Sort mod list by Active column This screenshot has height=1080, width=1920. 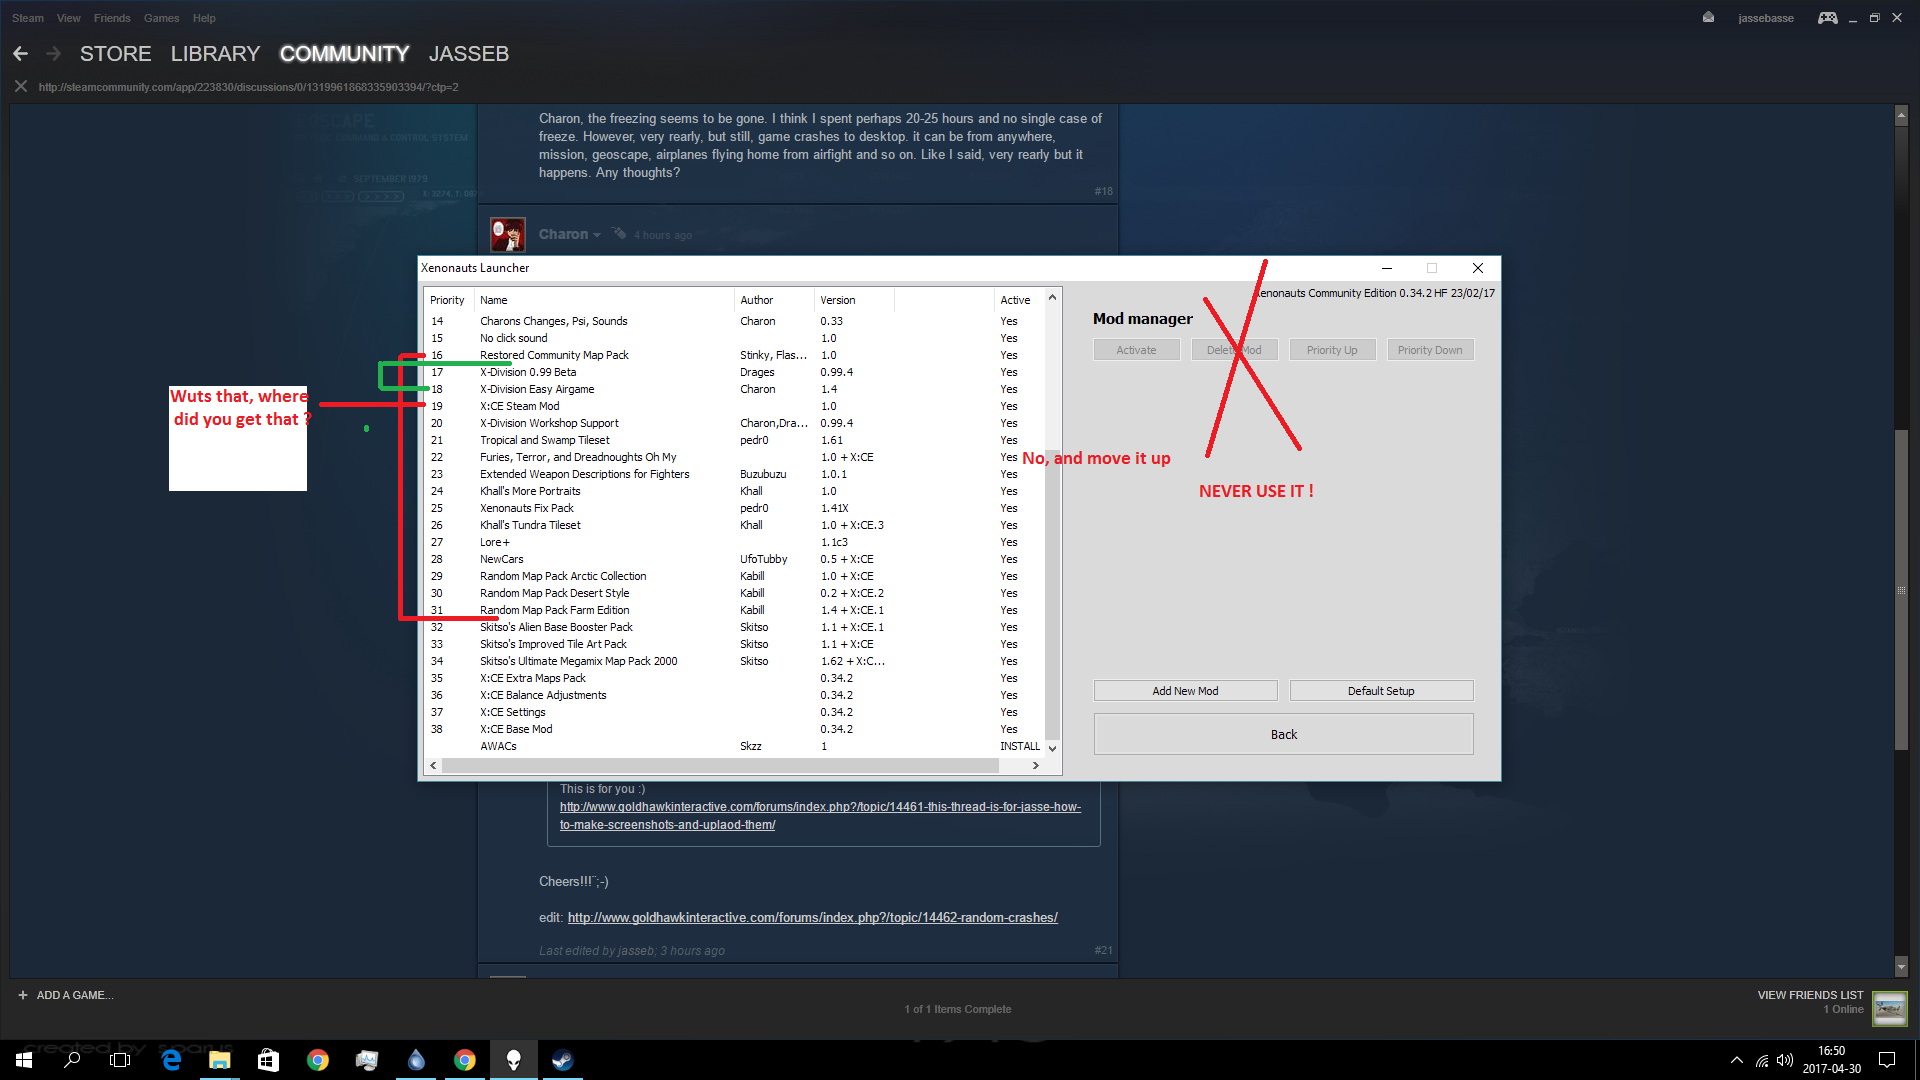[x=1019, y=300]
